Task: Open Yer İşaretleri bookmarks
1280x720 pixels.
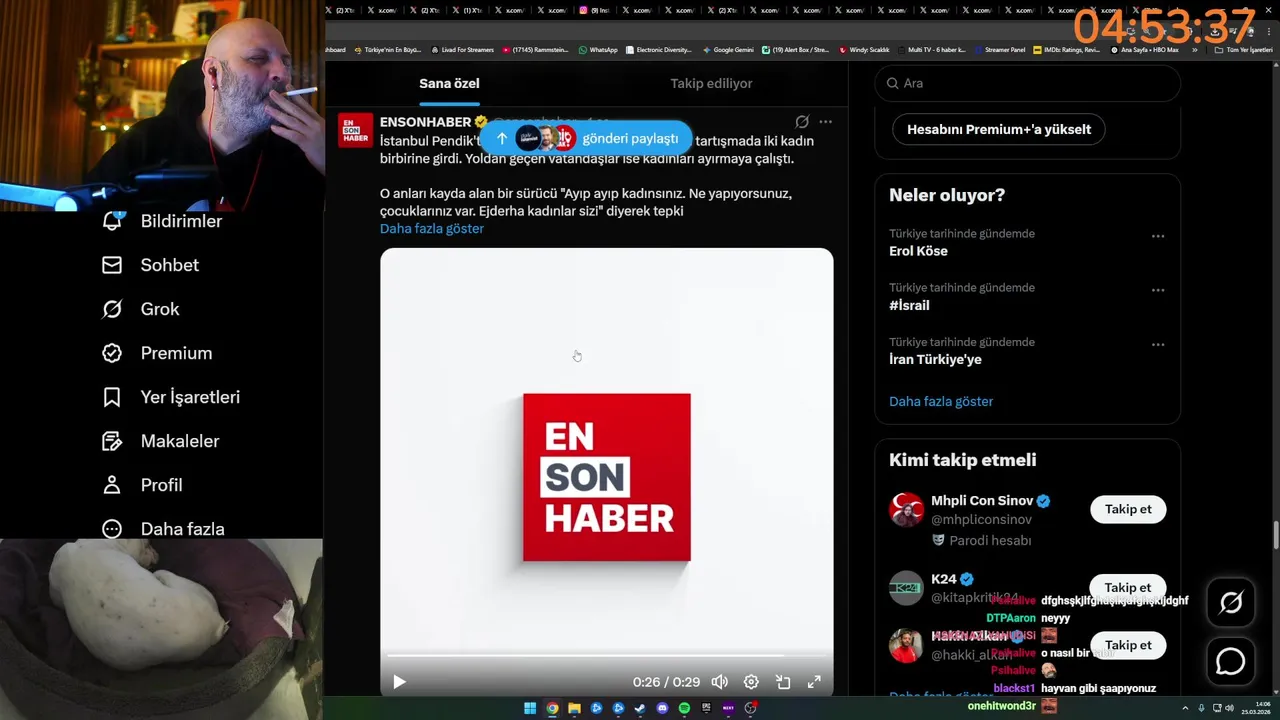Action: click(x=171, y=397)
